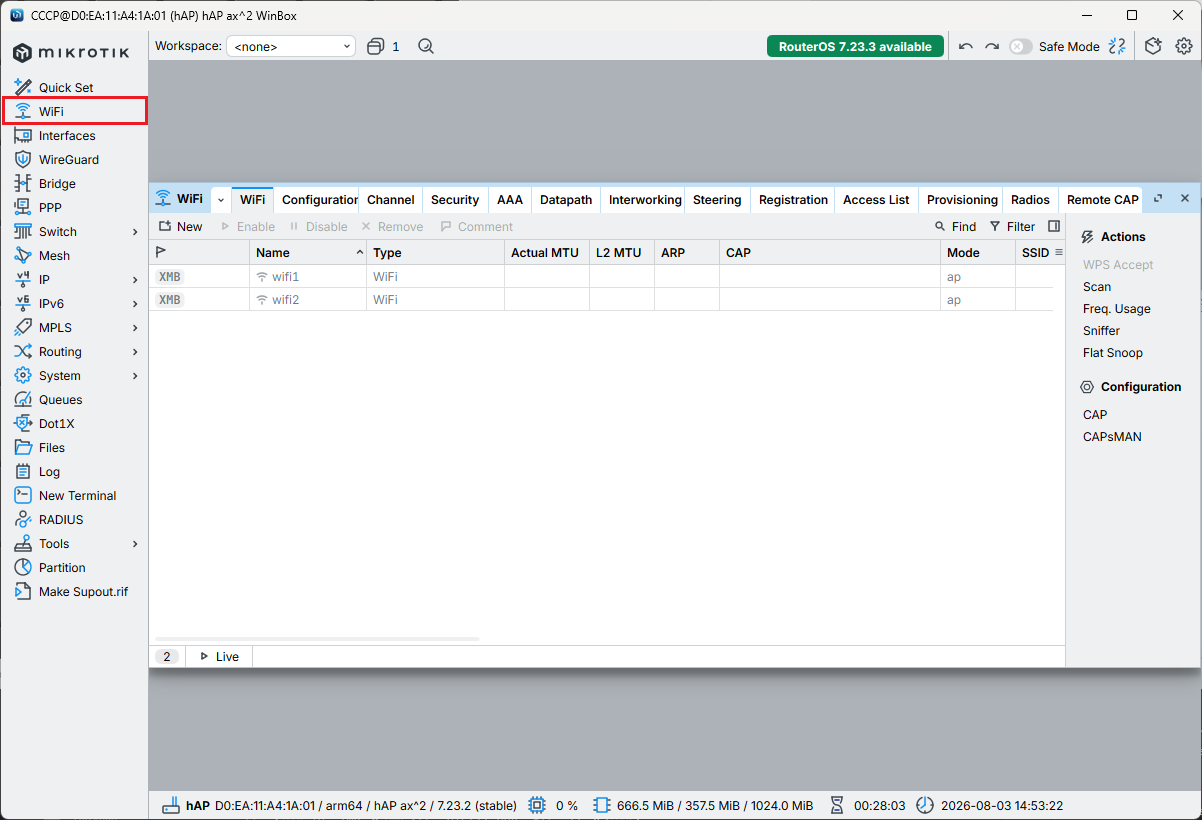This screenshot has height=820, width=1202.
Task: Add a New WiFi interface
Action: pyautogui.click(x=181, y=226)
